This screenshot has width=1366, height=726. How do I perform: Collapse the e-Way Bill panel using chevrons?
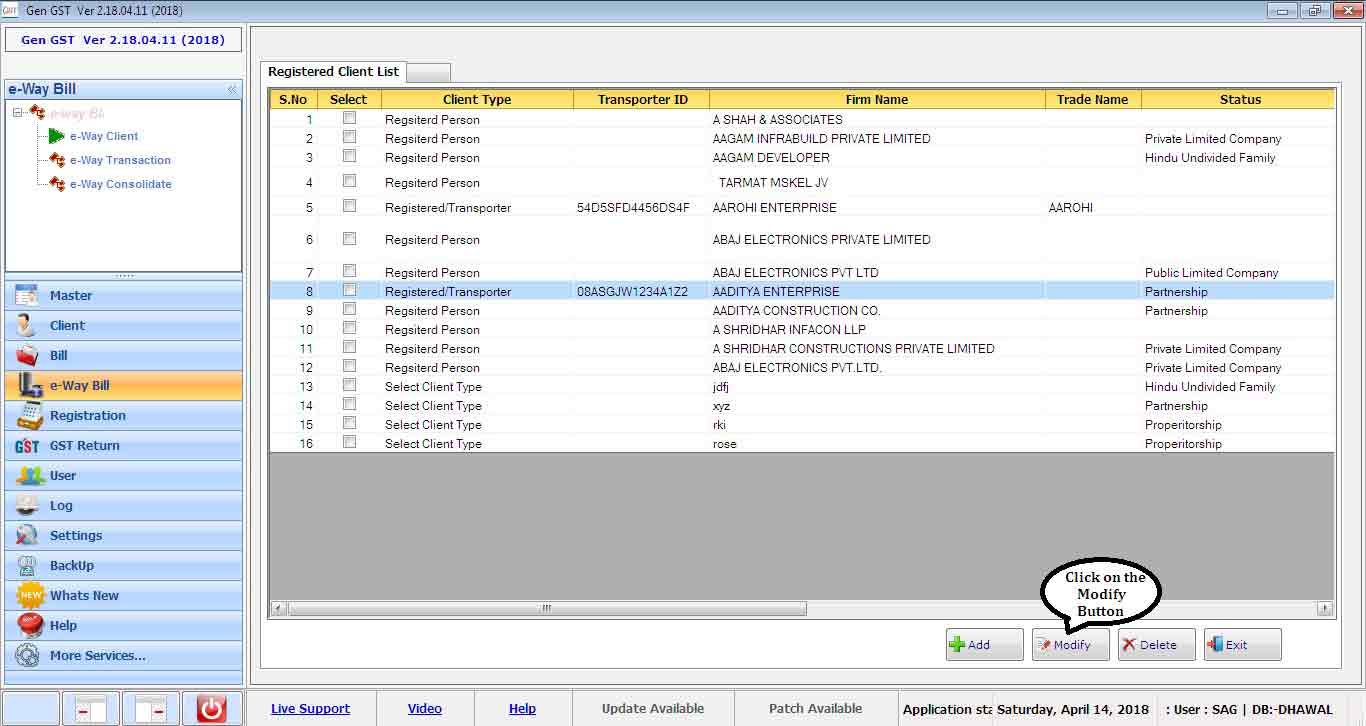(232, 90)
